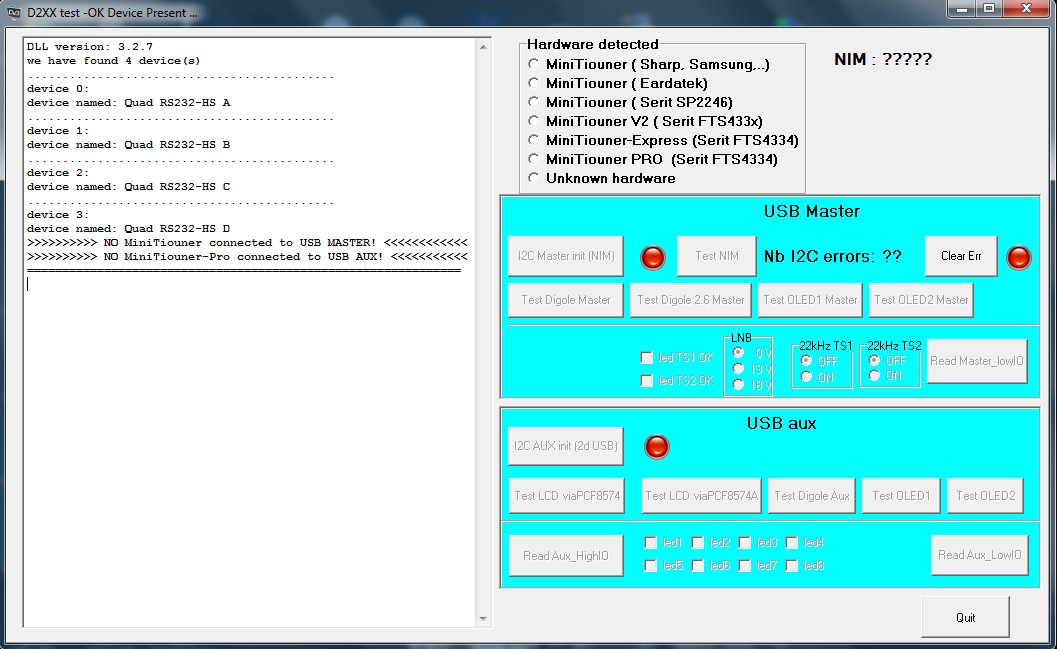Image resolution: width=1057 pixels, height=649 pixels.
Task: Click Test Digole 2.6 Master button
Action: click(x=690, y=300)
